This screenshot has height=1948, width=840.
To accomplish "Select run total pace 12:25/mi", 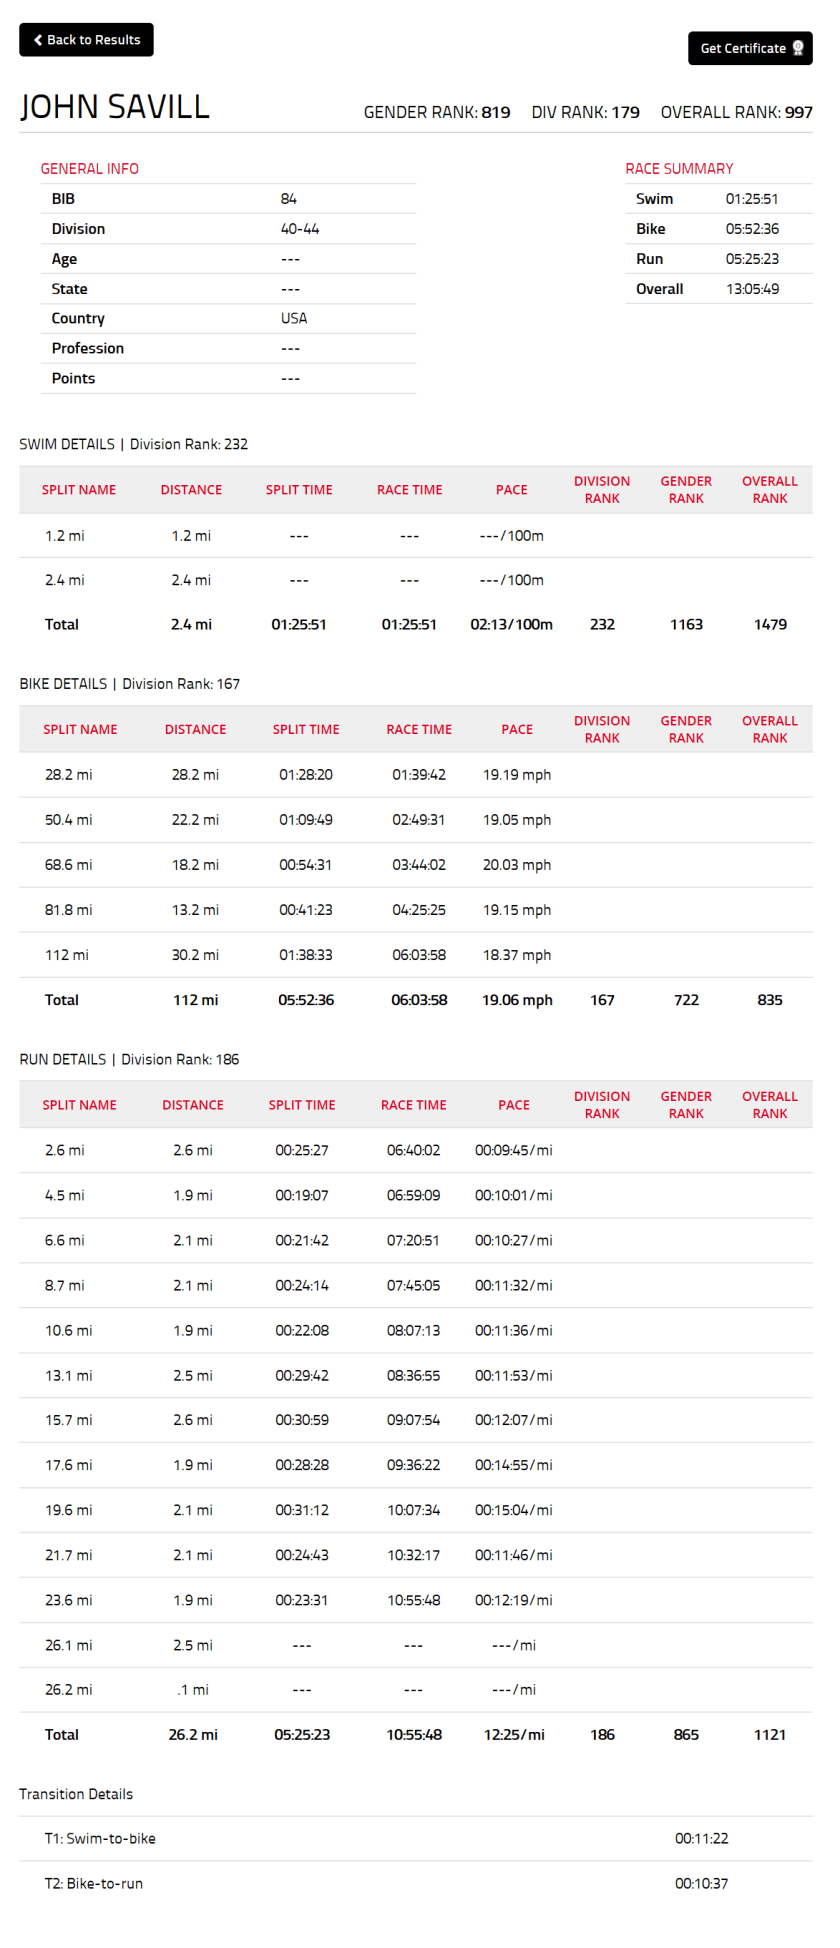I will tap(514, 1735).
